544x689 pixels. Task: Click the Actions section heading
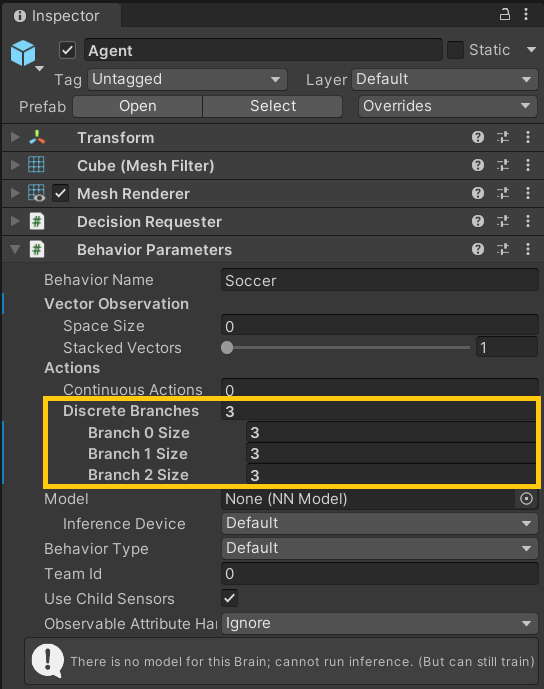(x=72, y=368)
